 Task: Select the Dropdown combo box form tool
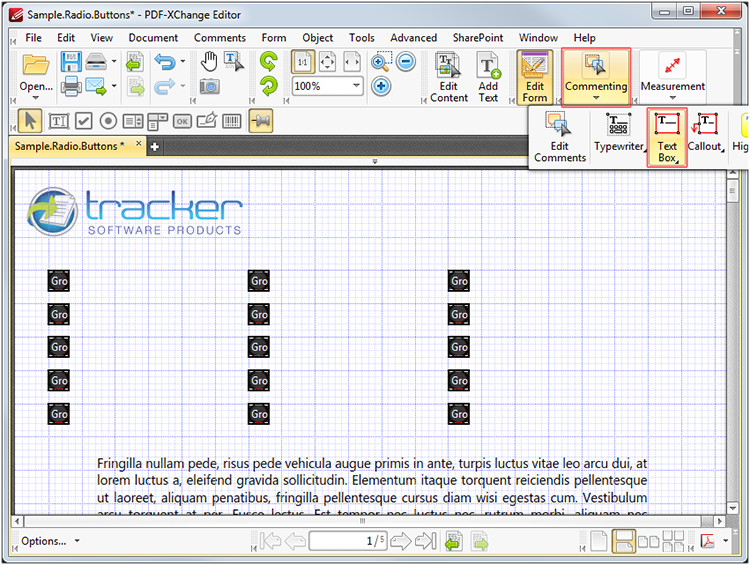157,121
